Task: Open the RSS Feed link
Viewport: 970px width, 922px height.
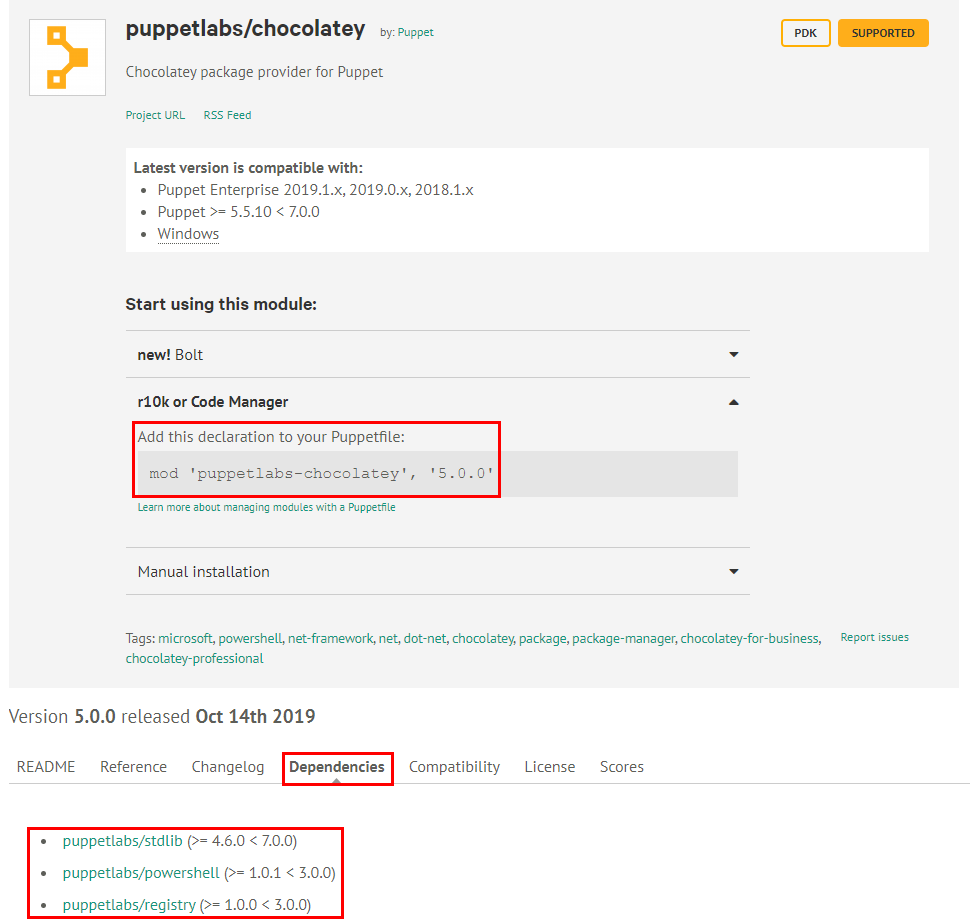Action: coord(227,115)
